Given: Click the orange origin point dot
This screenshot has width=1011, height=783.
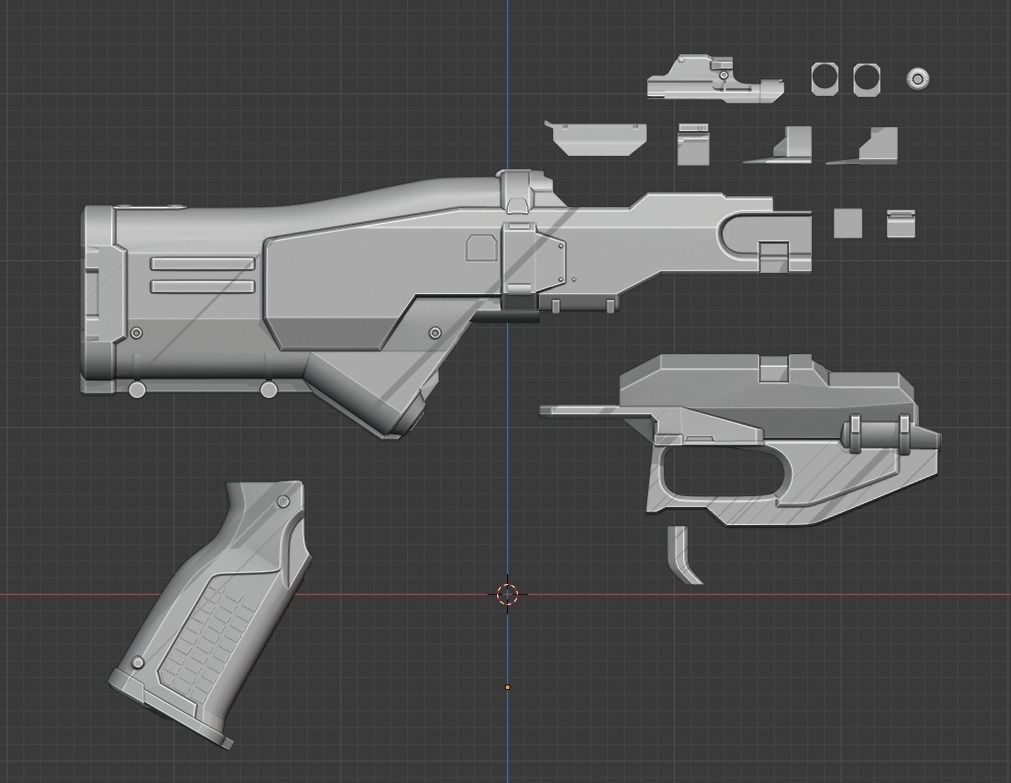Looking at the screenshot, I should (507, 688).
